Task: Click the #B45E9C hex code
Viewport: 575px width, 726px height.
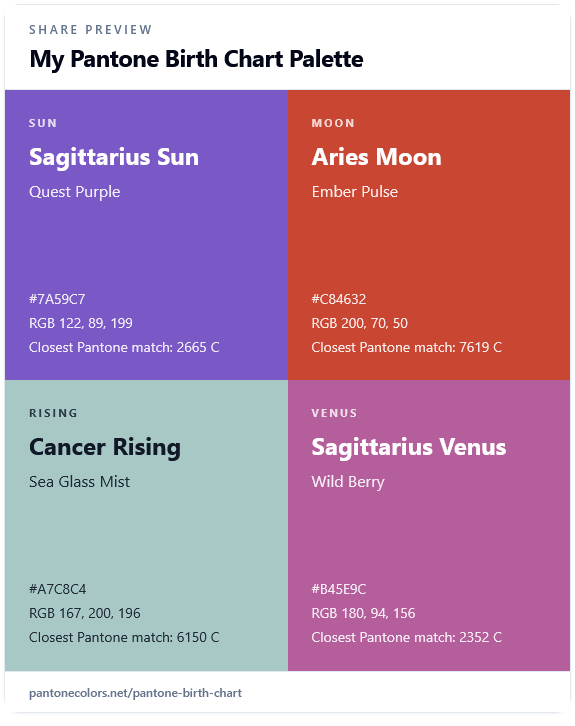Action: (338, 589)
